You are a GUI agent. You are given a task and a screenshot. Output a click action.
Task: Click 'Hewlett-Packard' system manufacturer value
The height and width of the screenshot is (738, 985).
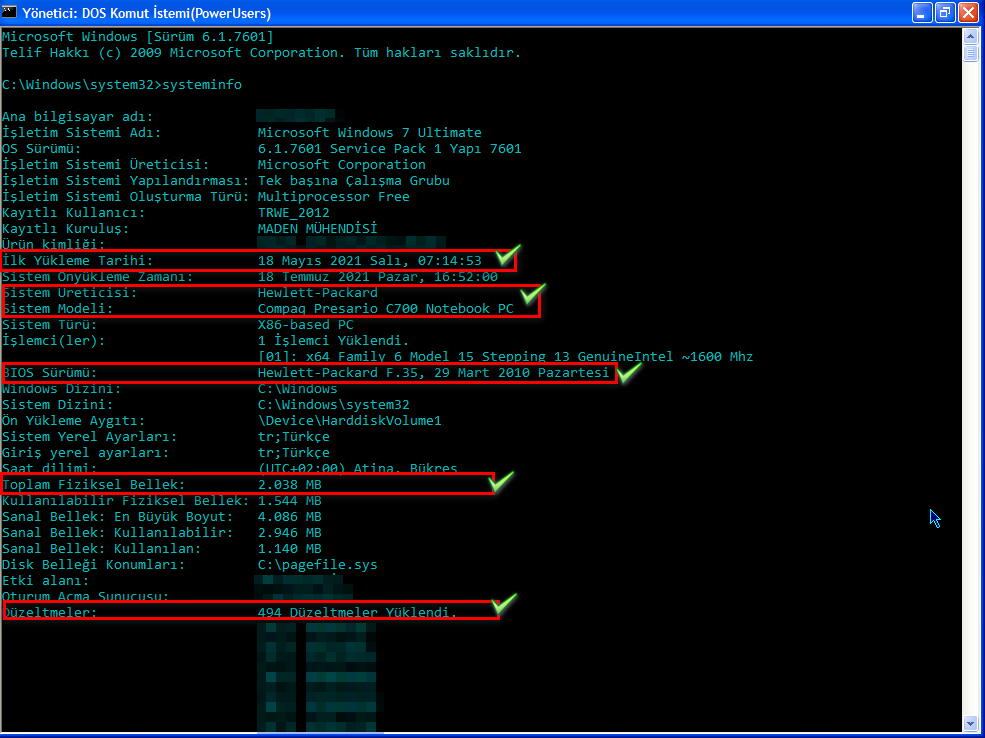click(x=317, y=293)
